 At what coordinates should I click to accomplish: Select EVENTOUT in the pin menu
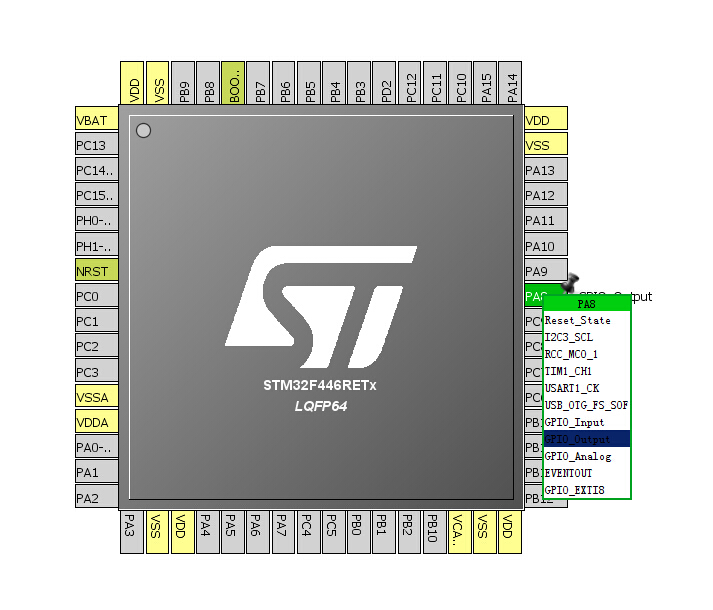[x=587, y=473]
